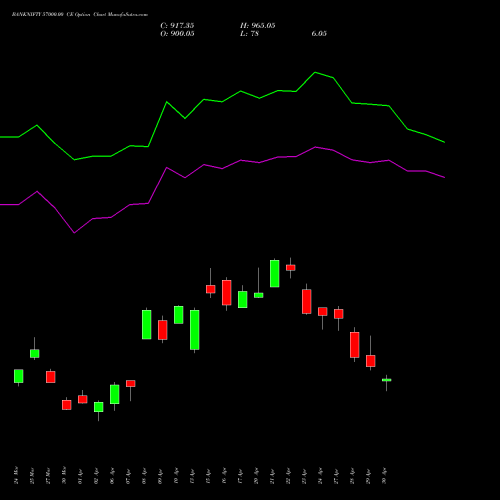The width and height of the screenshot is (500, 500).
Task: Select the 15 Apr date label
Action: 208,475
